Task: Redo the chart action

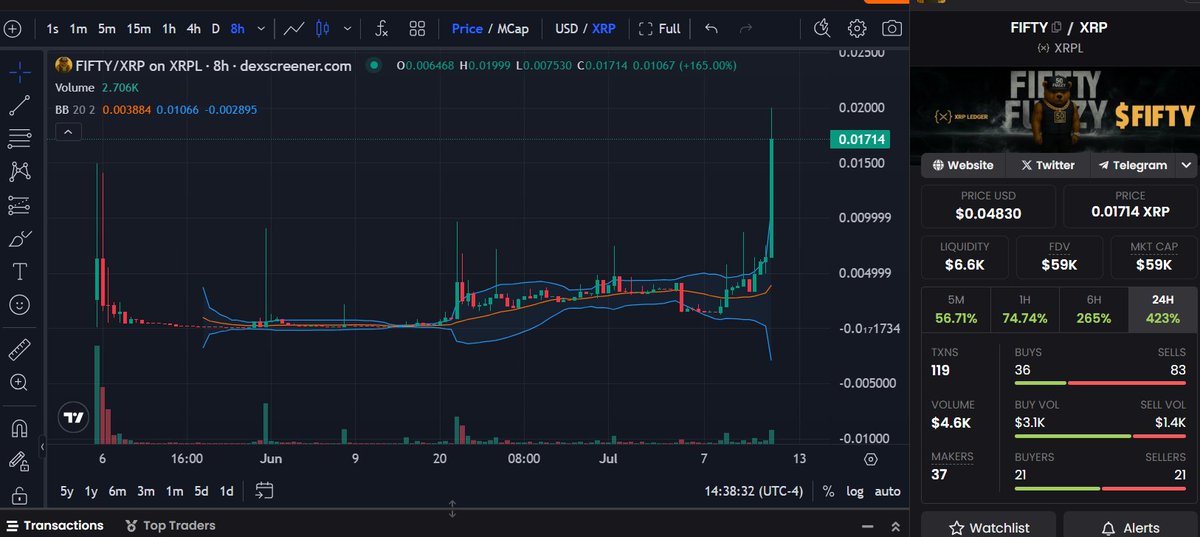Action: coord(745,29)
